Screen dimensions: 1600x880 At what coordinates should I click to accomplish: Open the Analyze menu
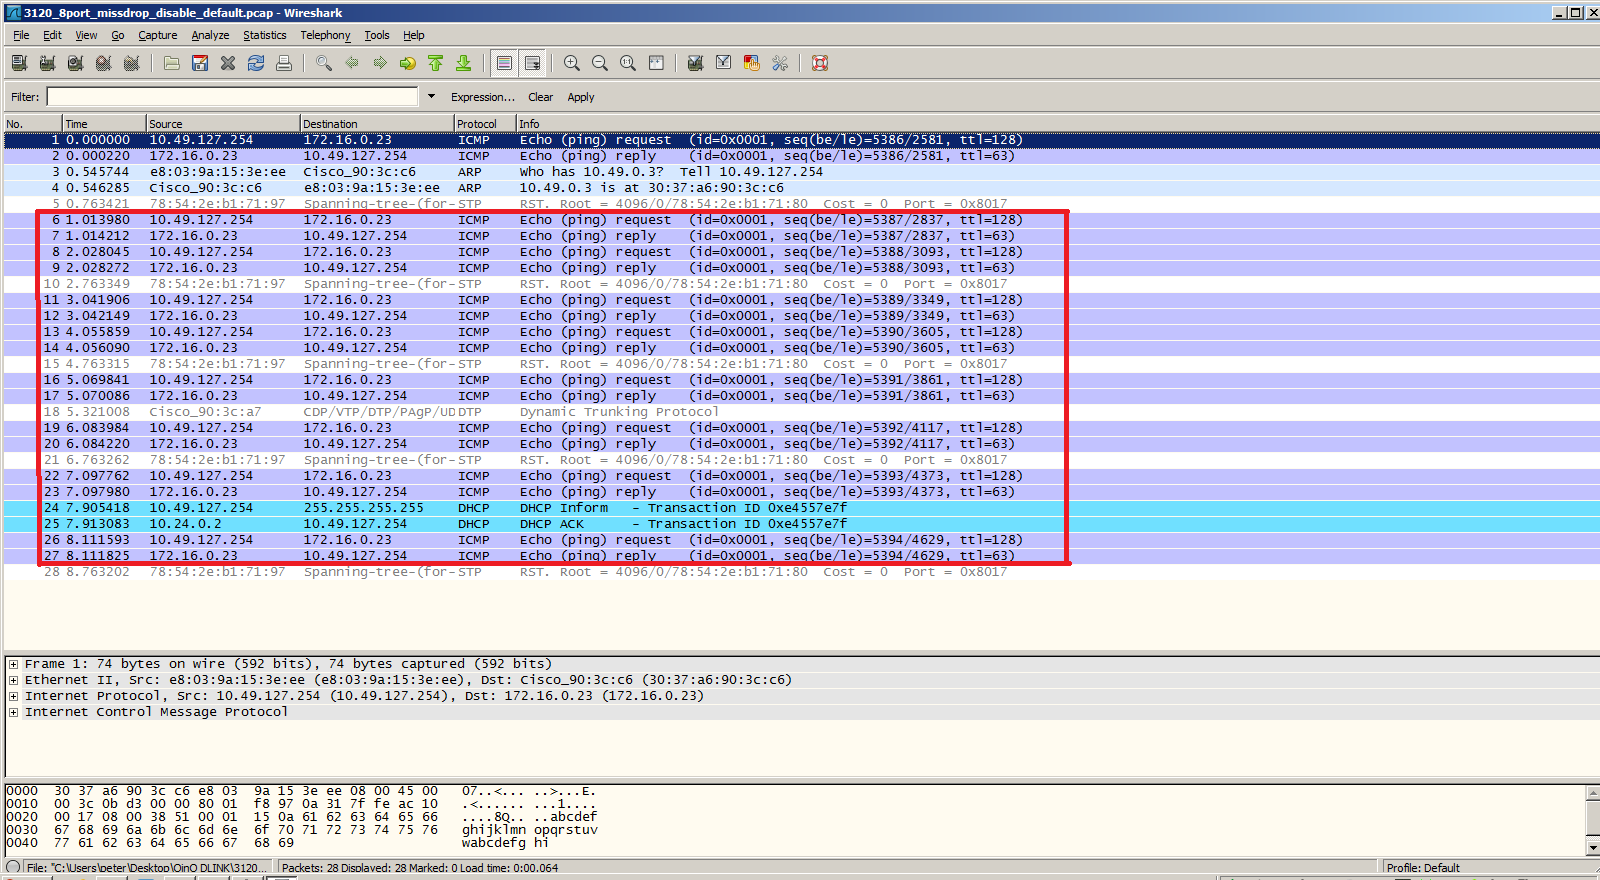210,35
